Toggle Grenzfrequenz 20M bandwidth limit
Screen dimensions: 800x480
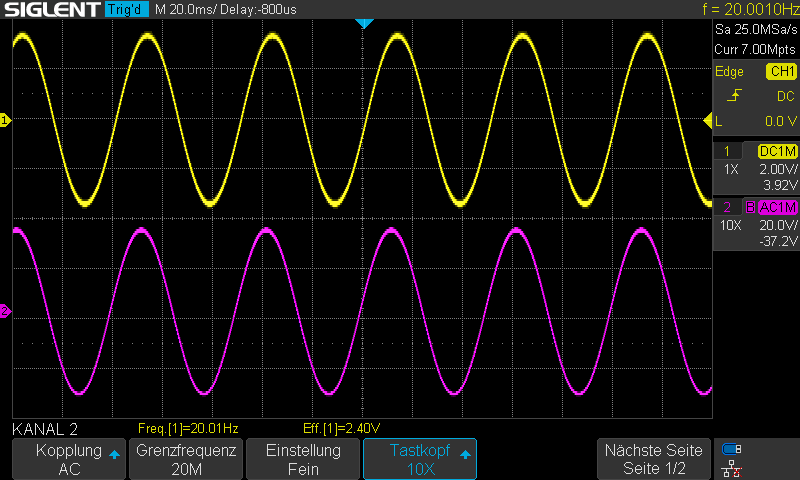pyautogui.click(x=185, y=460)
